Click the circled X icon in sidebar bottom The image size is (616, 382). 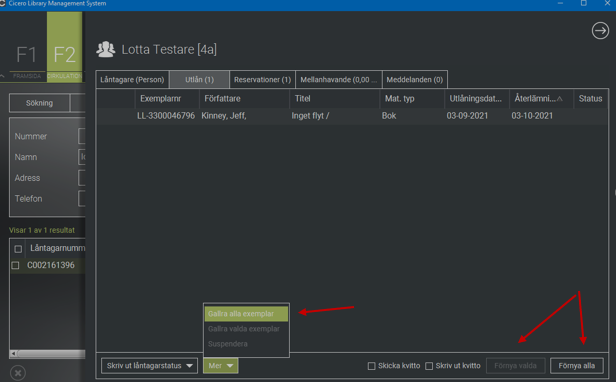coord(18,372)
